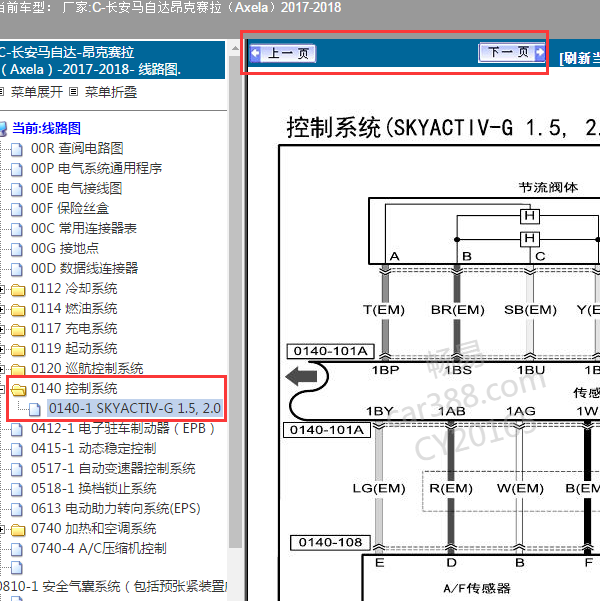This screenshot has width=600, height=601.
Task: Open 0740-4 A/C压缩机控制 diagram
Action: click(x=99, y=548)
